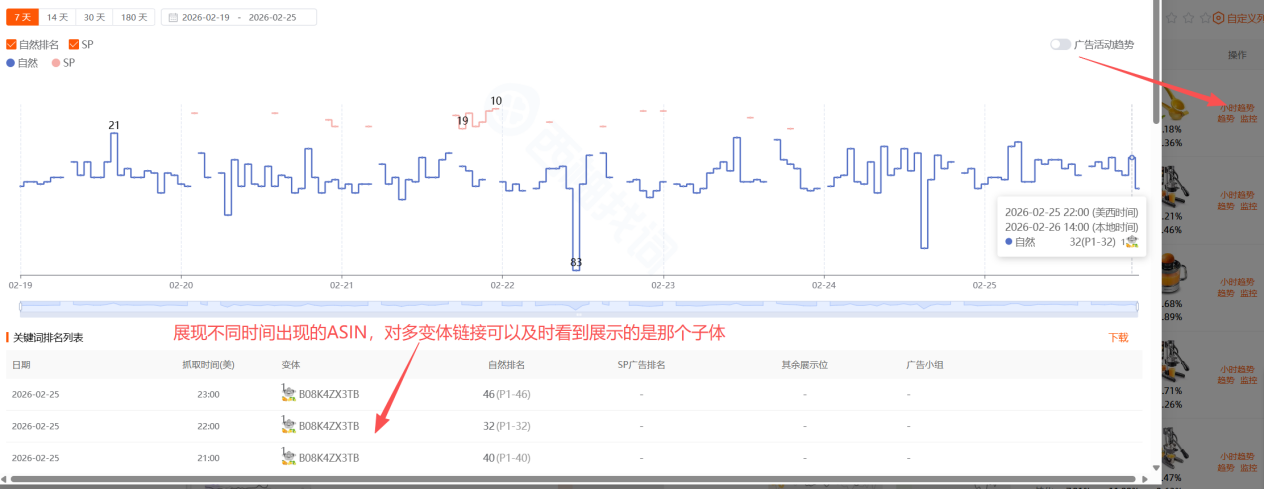Click the calendar icon in date range field
The width and height of the screenshot is (1264, 489).
point(173,18)
